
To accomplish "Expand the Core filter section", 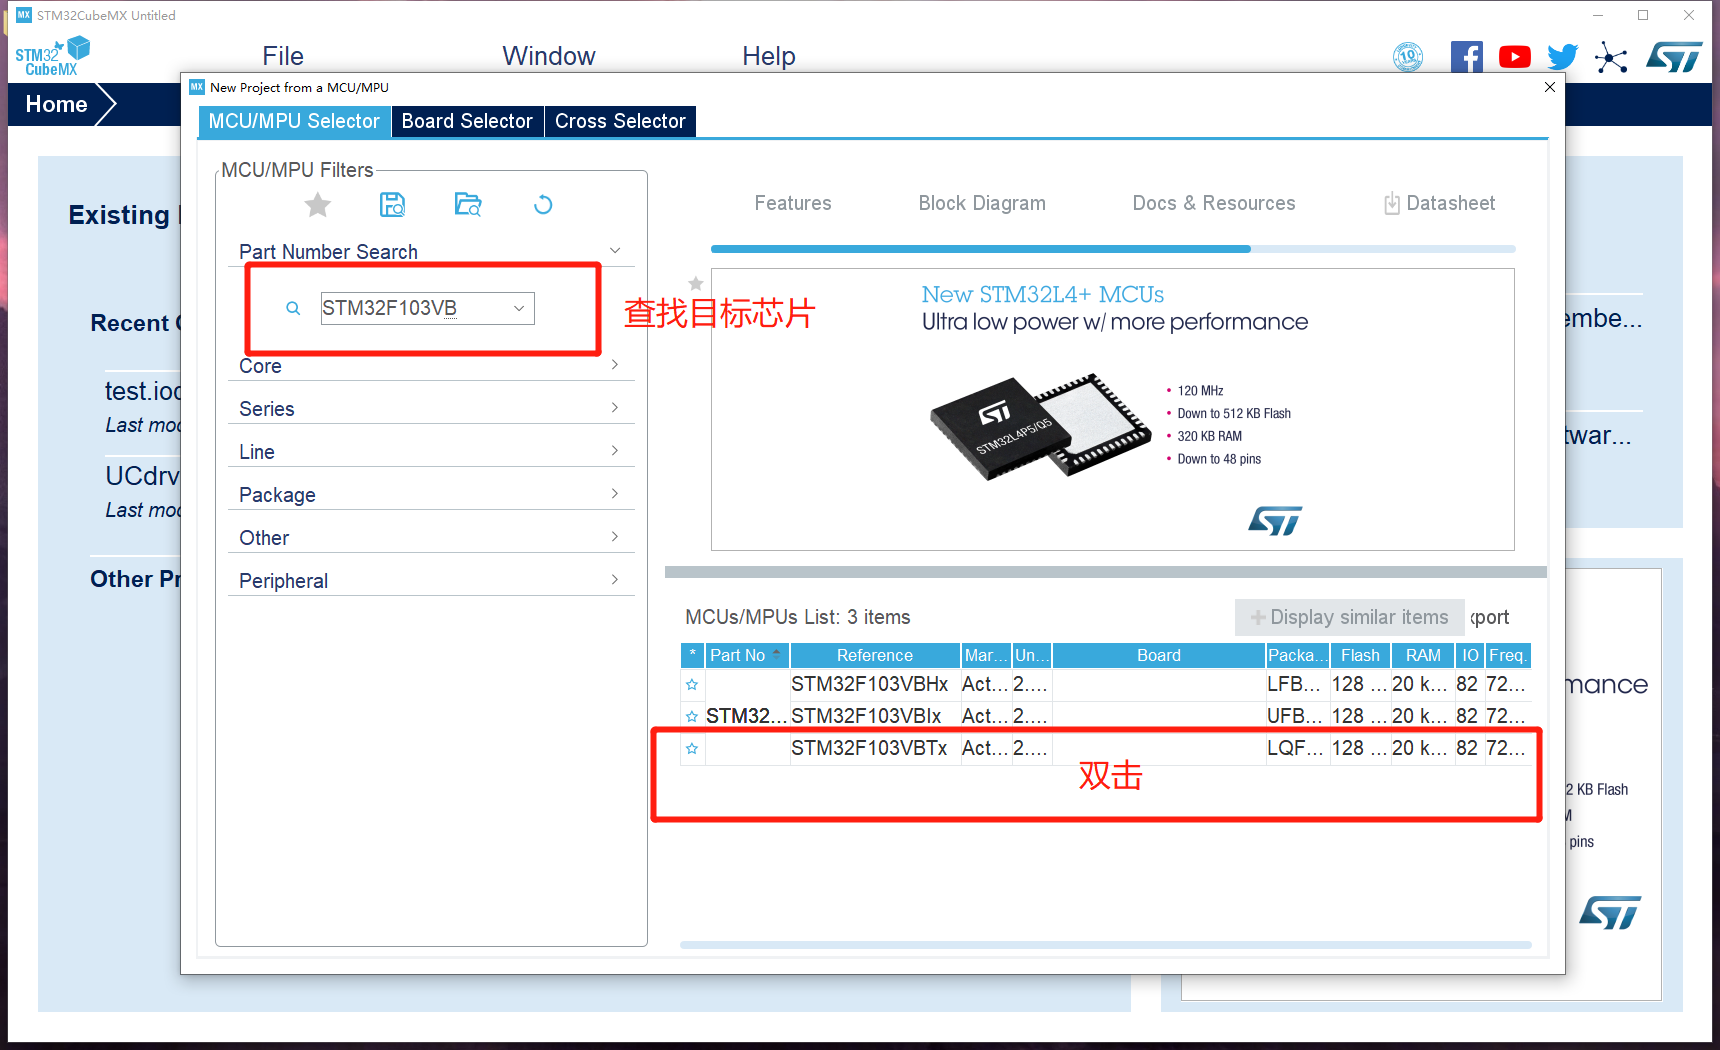I will [615, 365].
